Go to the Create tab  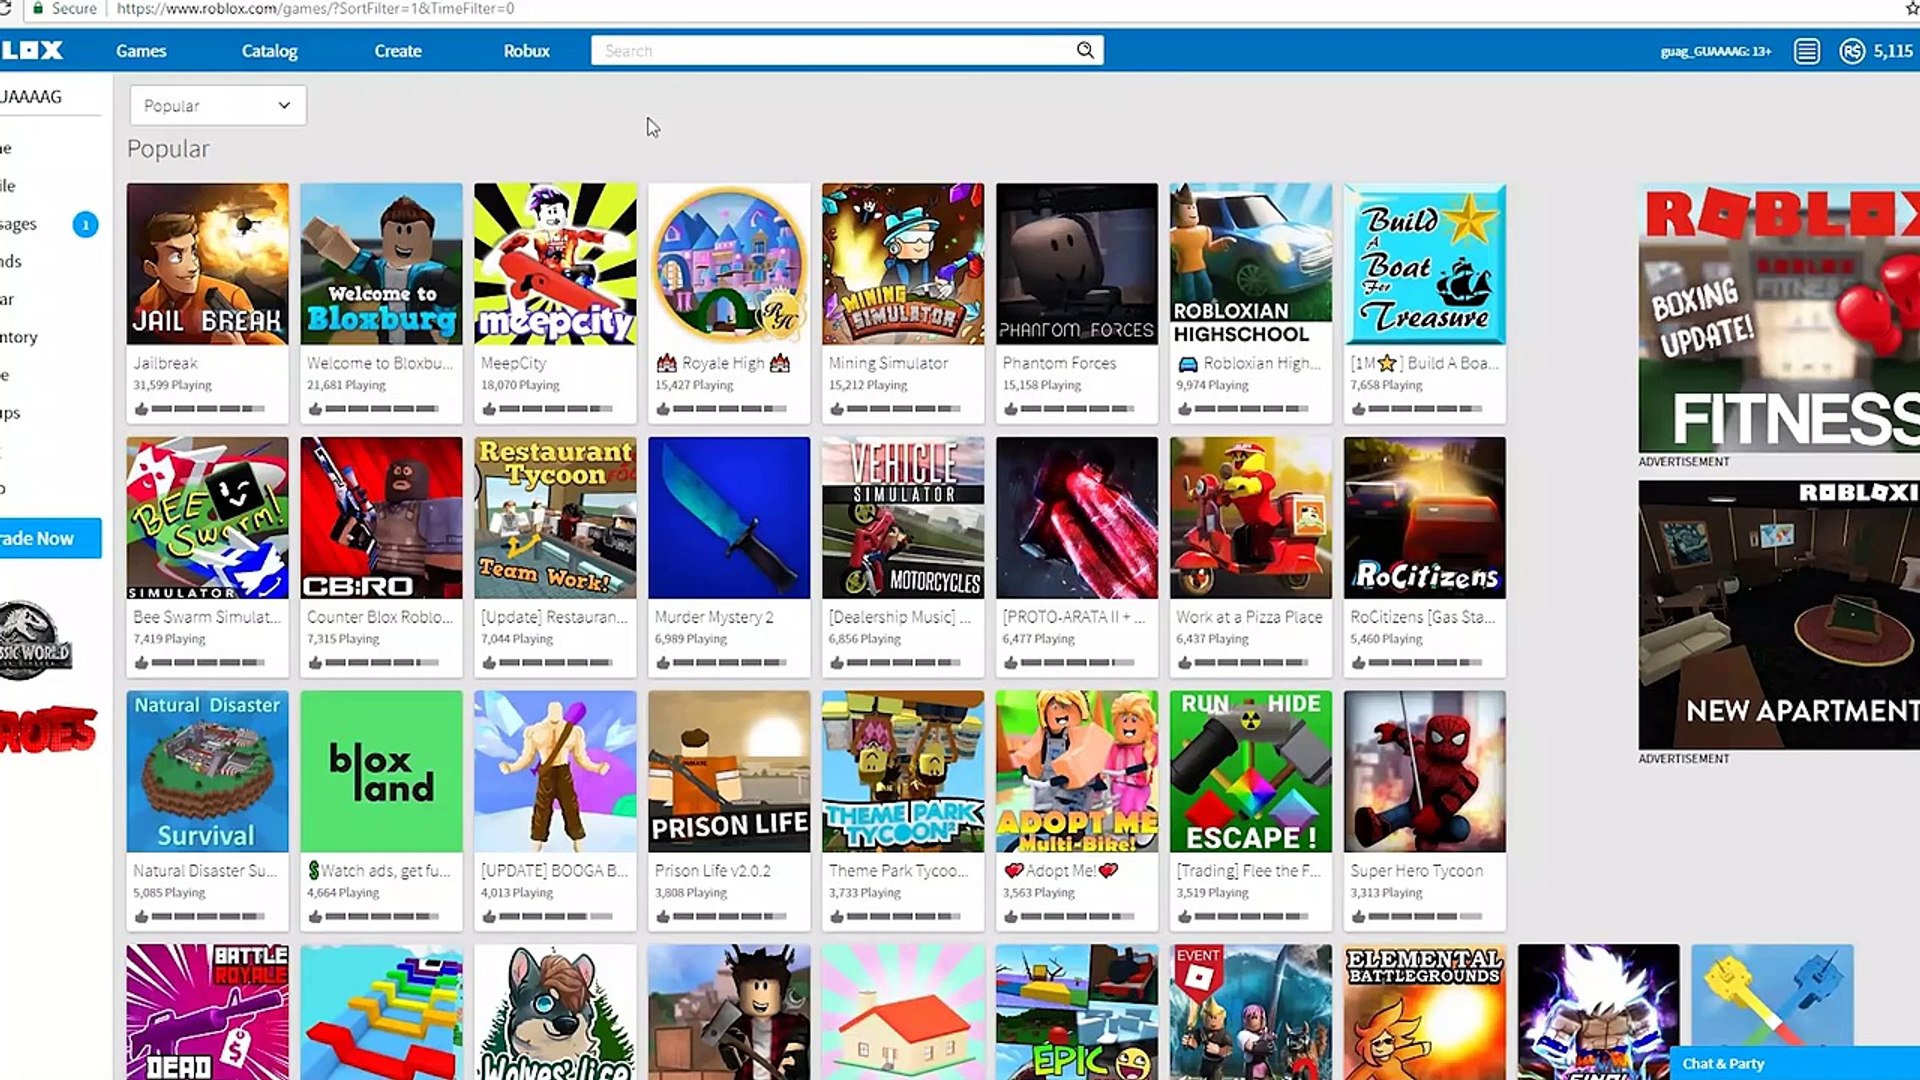click(397, 51)
